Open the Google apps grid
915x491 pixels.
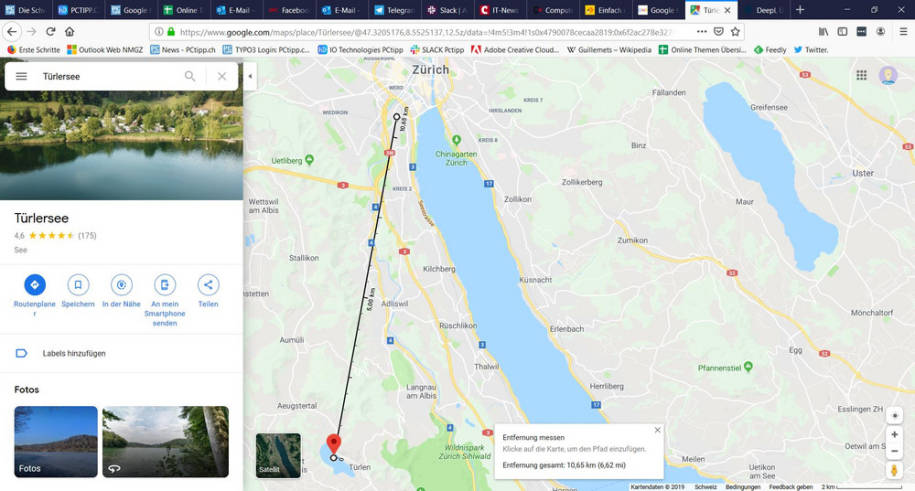click(861, 75)
